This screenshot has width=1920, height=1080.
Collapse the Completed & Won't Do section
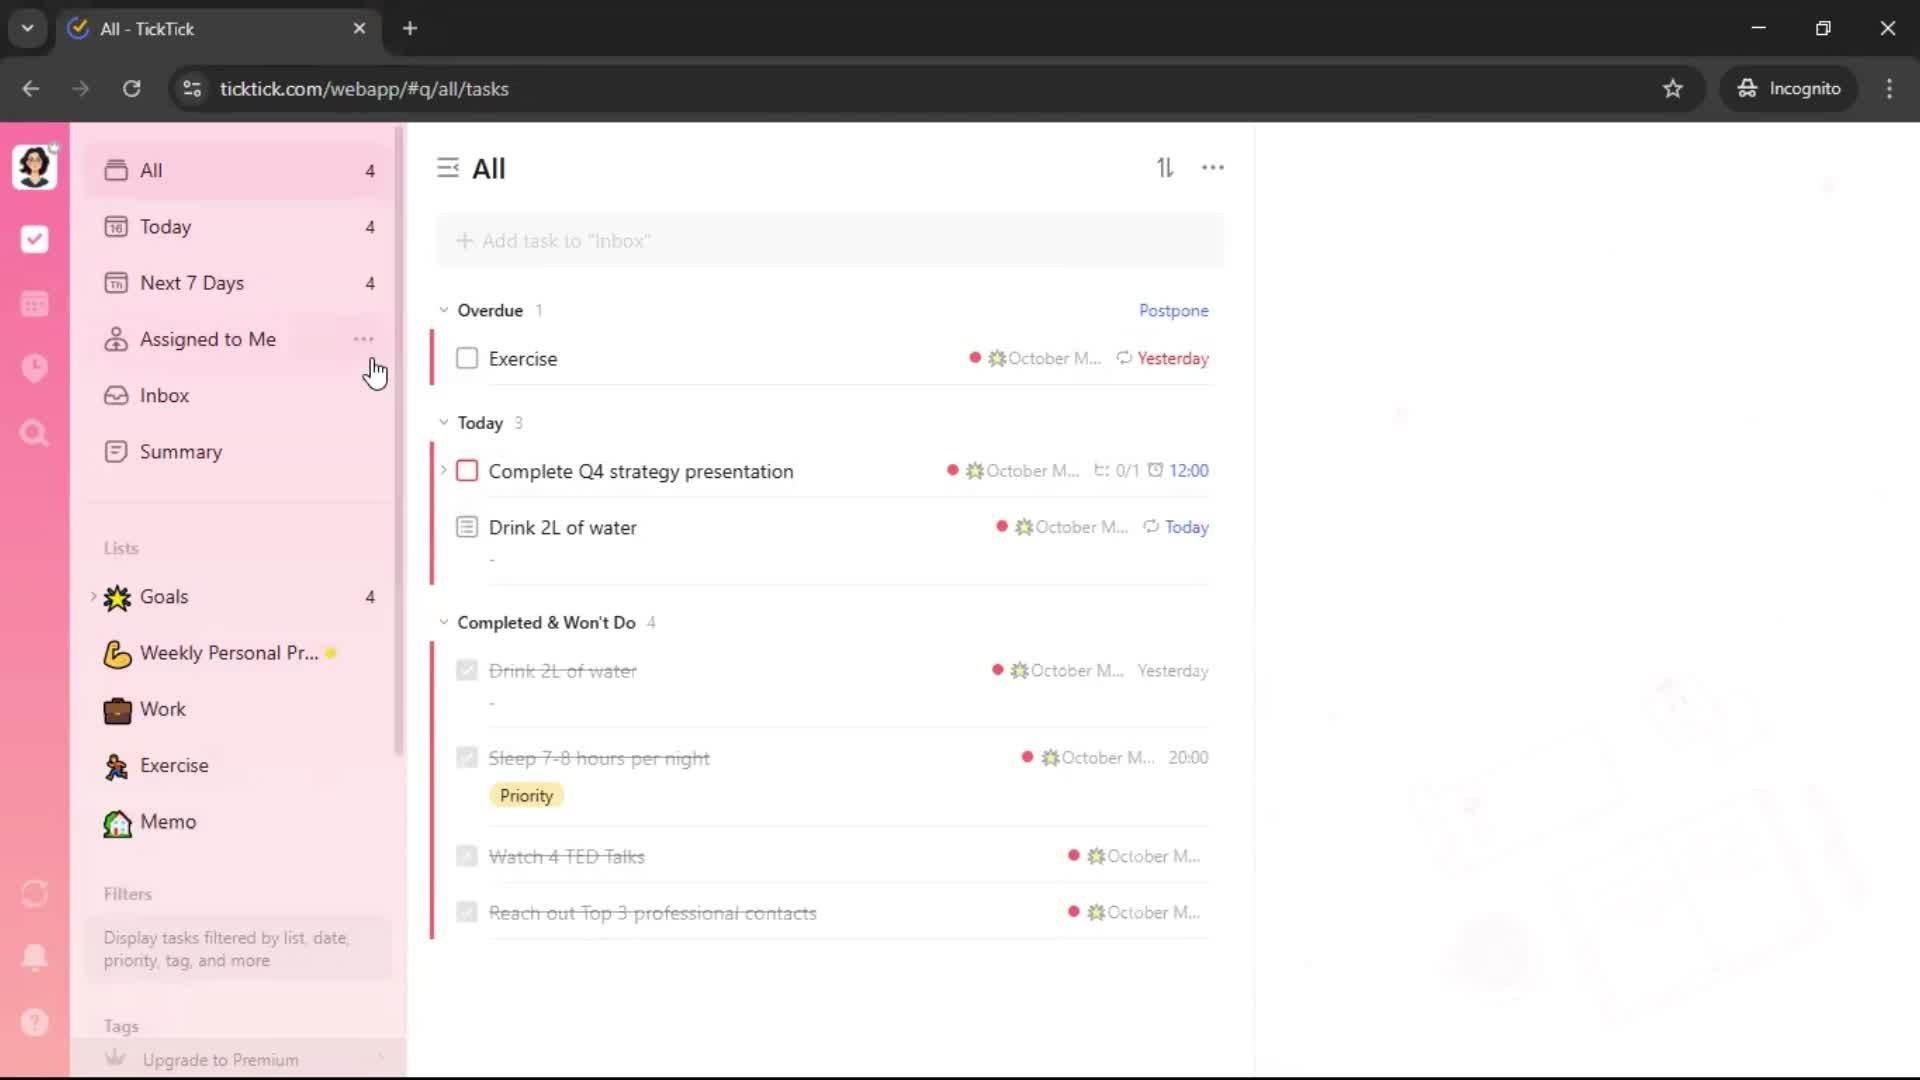[x=444, y=622]
